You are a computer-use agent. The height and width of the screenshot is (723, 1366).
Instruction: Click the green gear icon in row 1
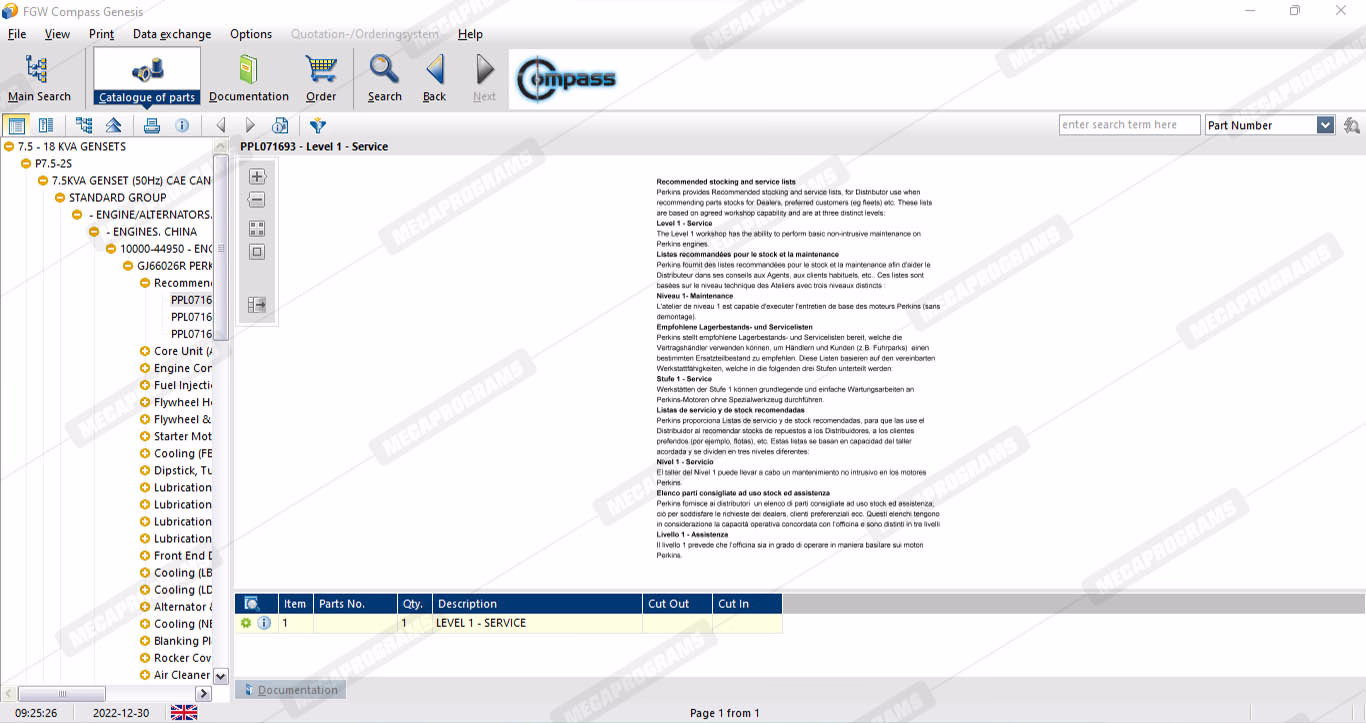[246, 623]
